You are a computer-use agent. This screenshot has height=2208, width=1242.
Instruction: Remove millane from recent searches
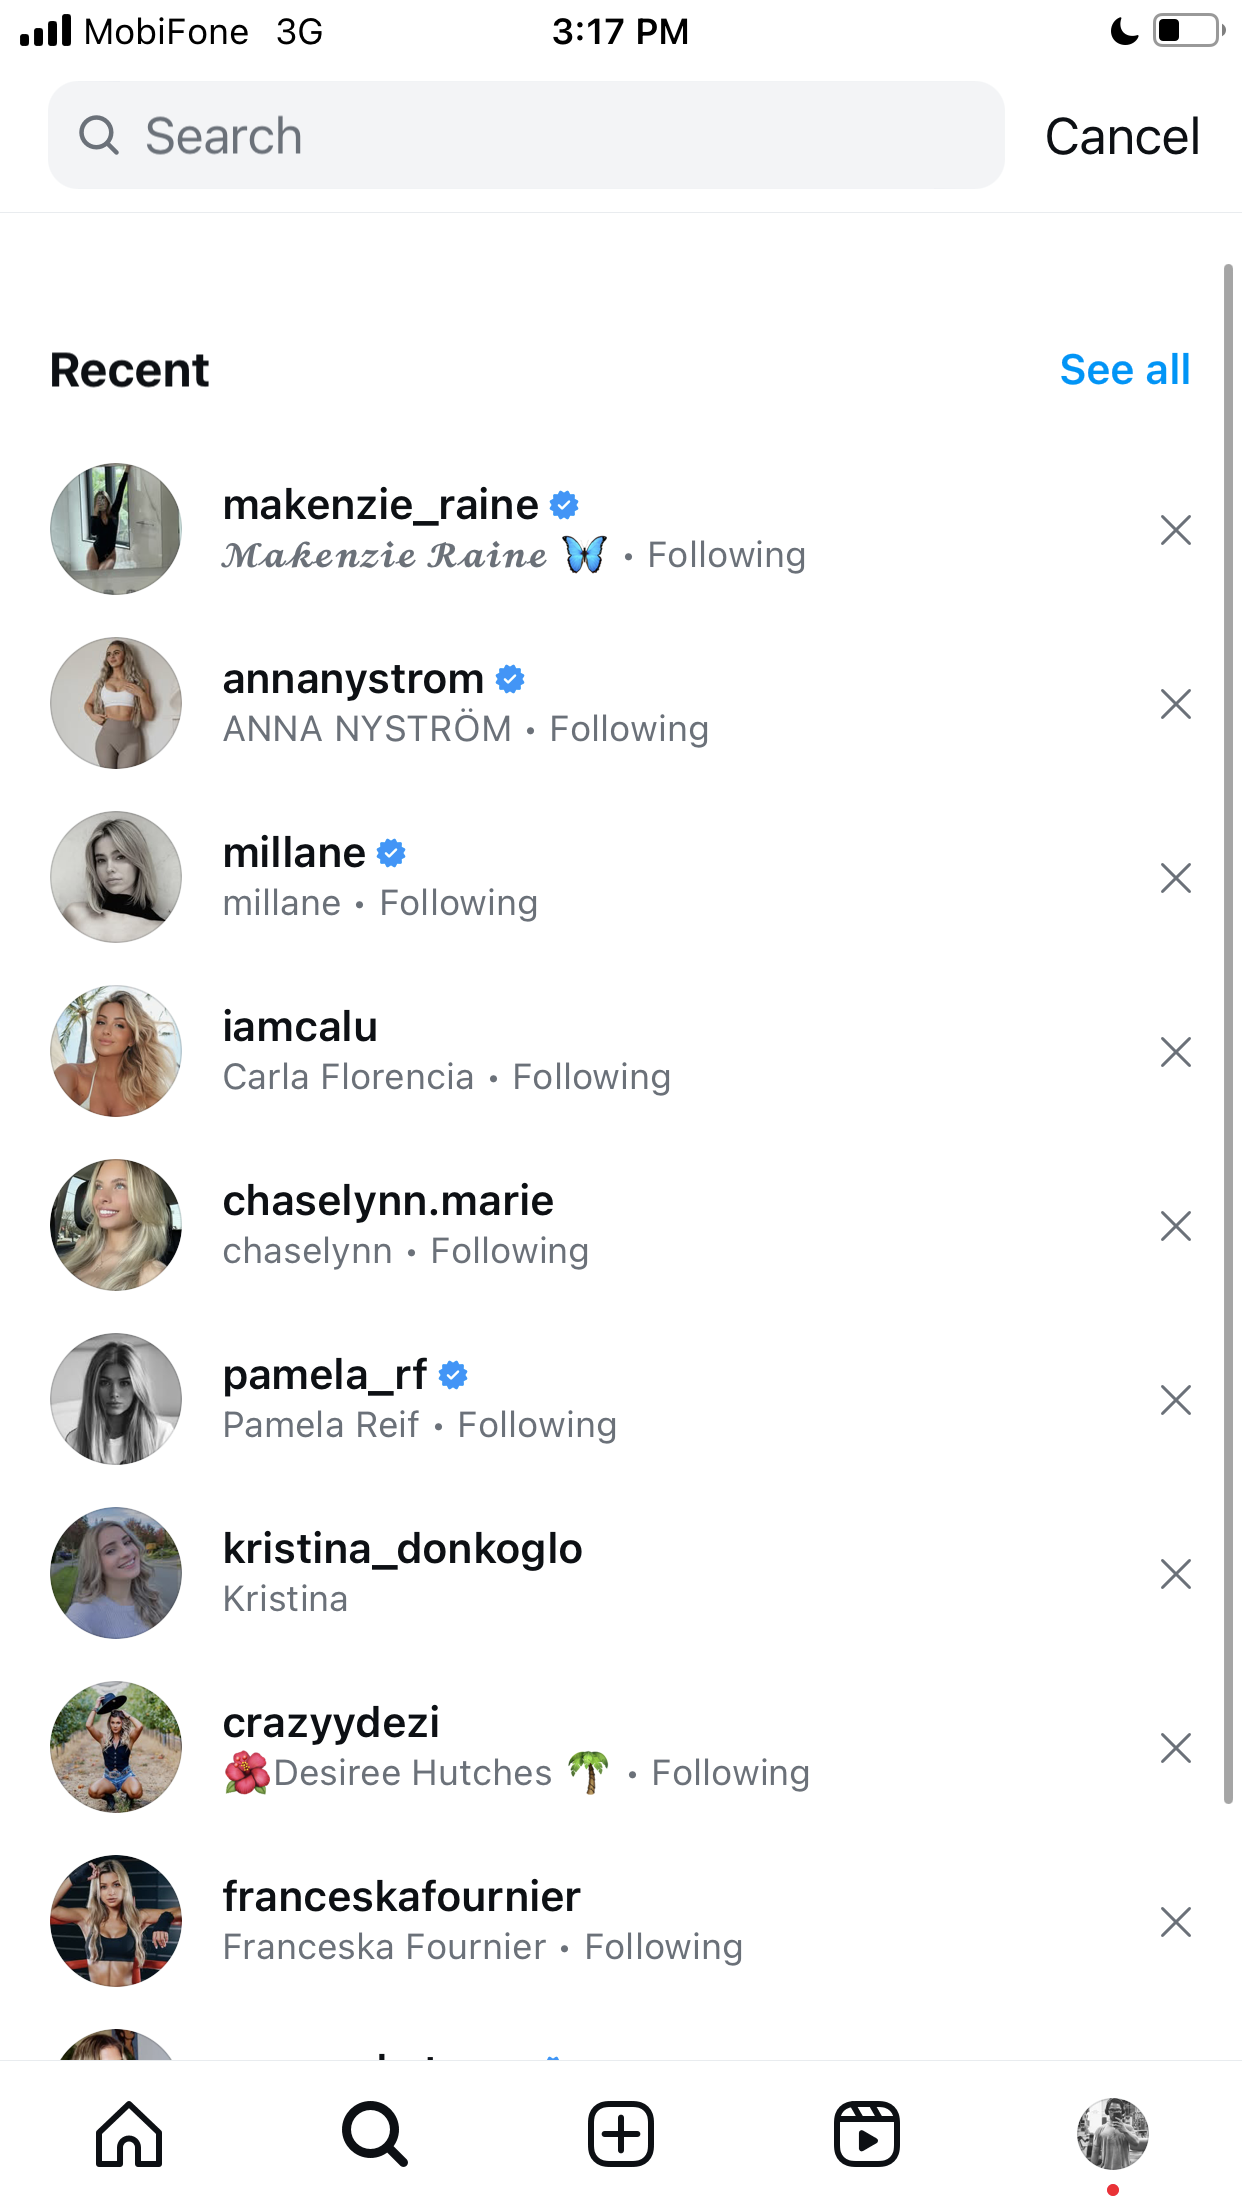[1176, 878]
